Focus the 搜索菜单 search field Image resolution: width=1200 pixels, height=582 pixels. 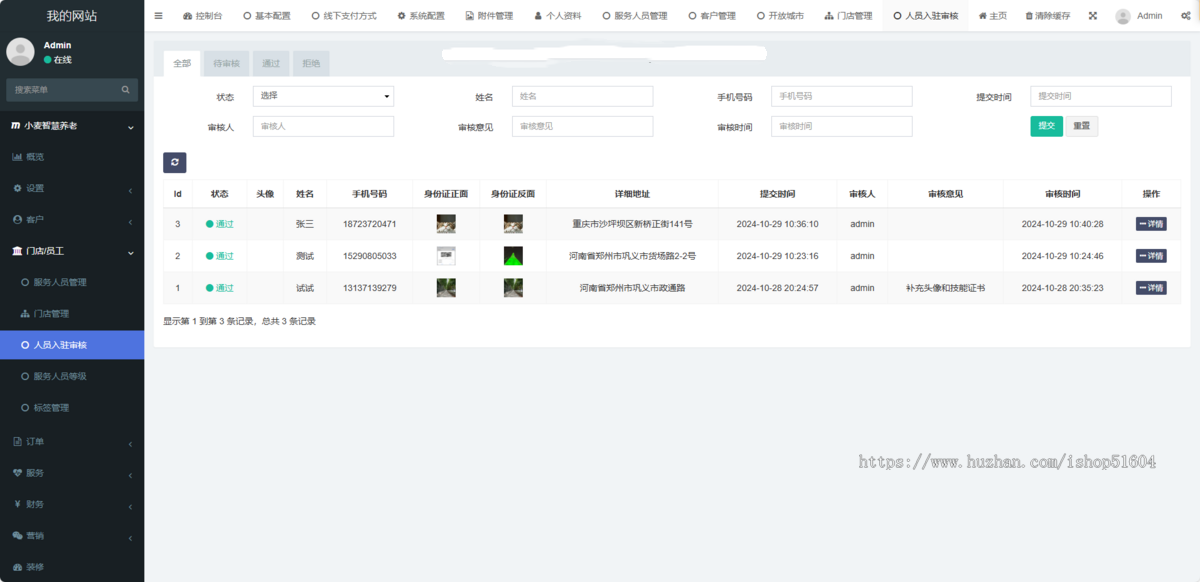[x=62, y=90]
